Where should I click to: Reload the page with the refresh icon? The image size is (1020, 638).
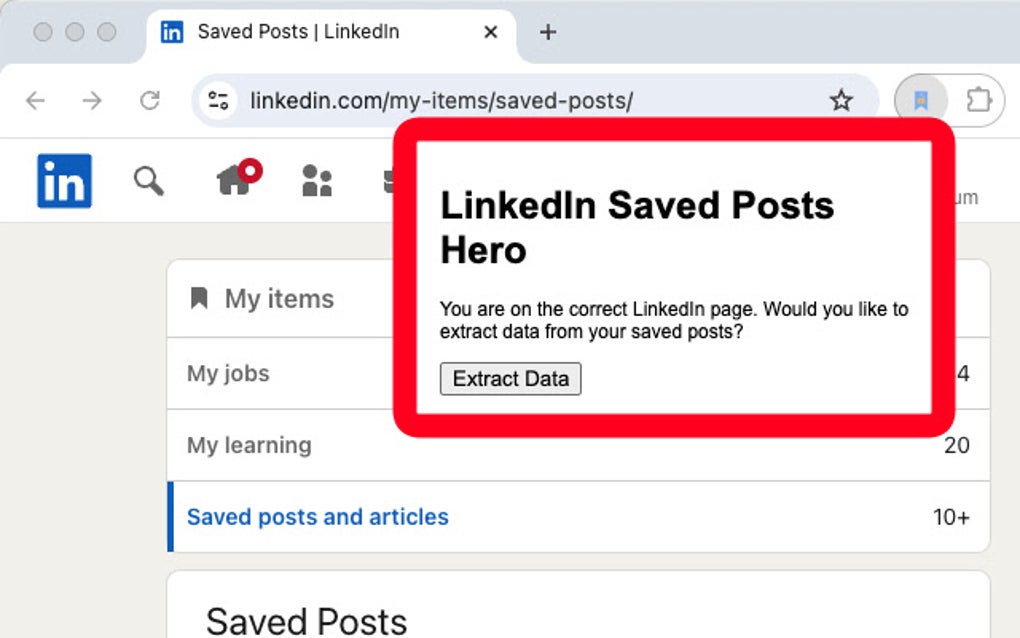point(151,100)
